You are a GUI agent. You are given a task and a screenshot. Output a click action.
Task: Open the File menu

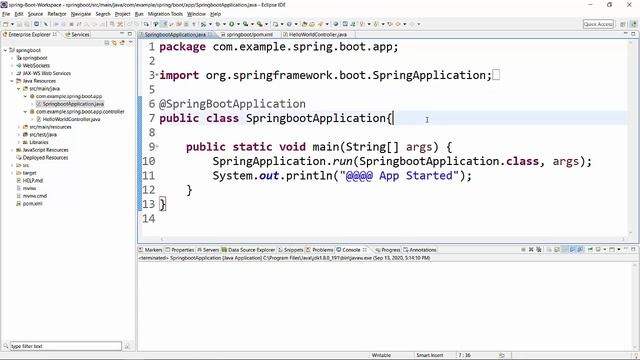6,14
